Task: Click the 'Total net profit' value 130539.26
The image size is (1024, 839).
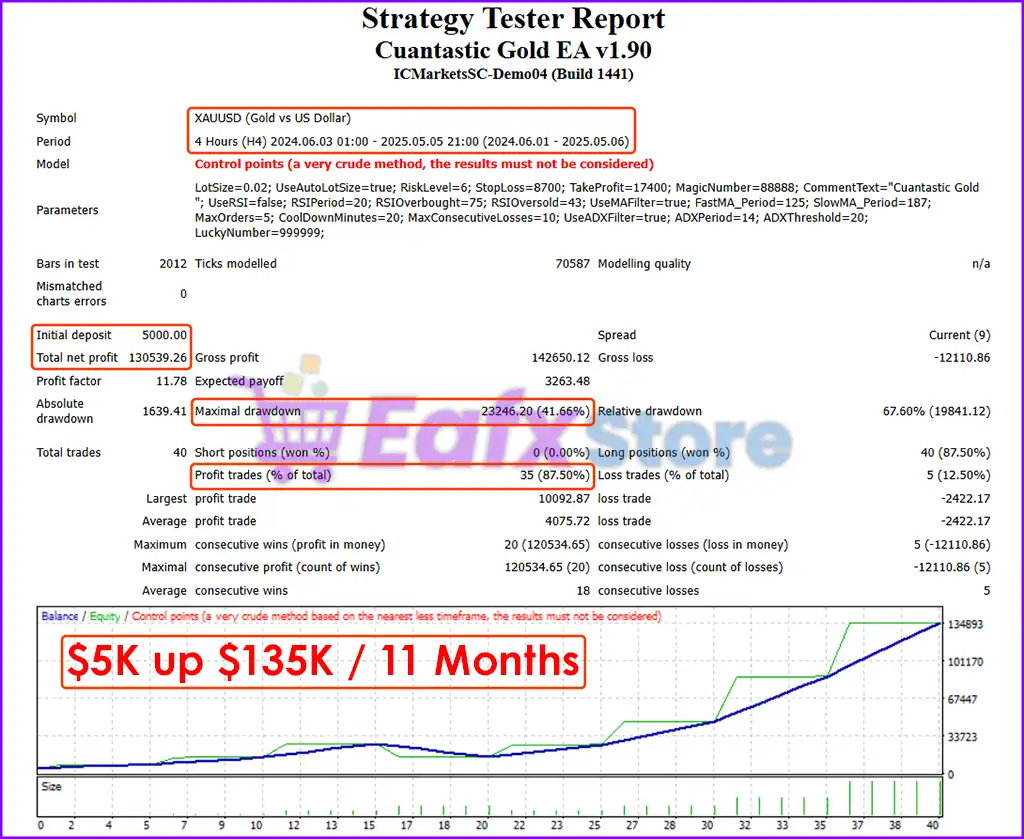Action: tap(157, 358)
